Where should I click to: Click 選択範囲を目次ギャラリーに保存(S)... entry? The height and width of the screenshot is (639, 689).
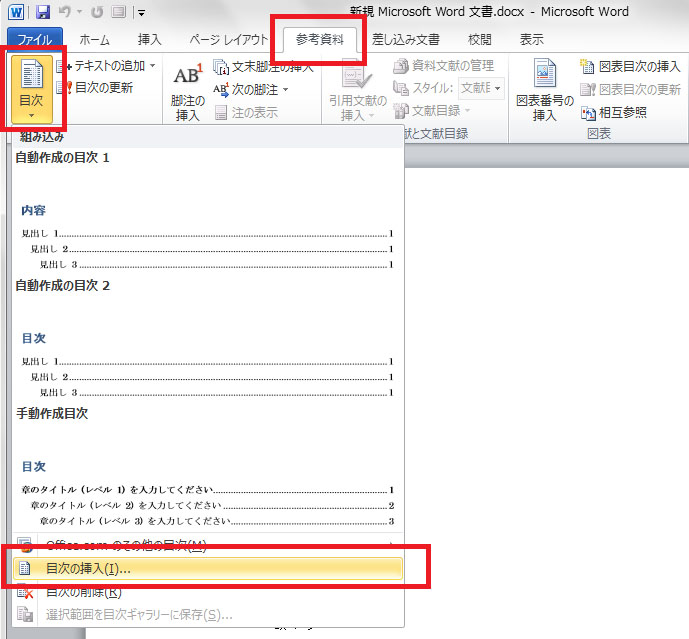click(207, 614)
